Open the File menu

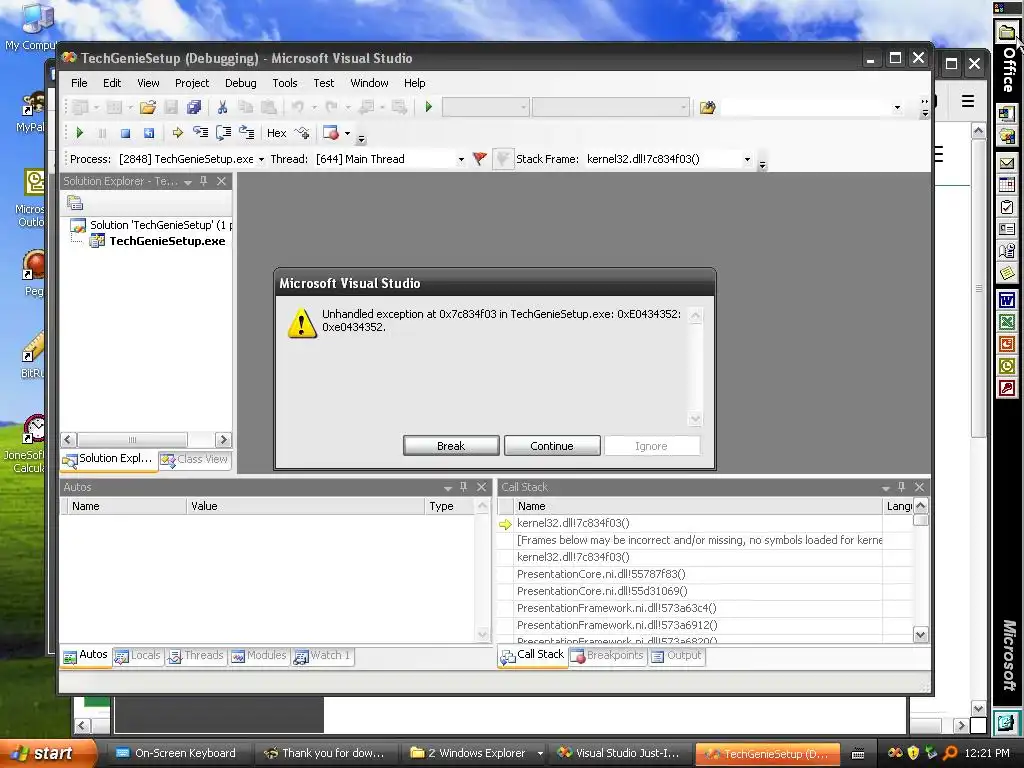(79, 83)
